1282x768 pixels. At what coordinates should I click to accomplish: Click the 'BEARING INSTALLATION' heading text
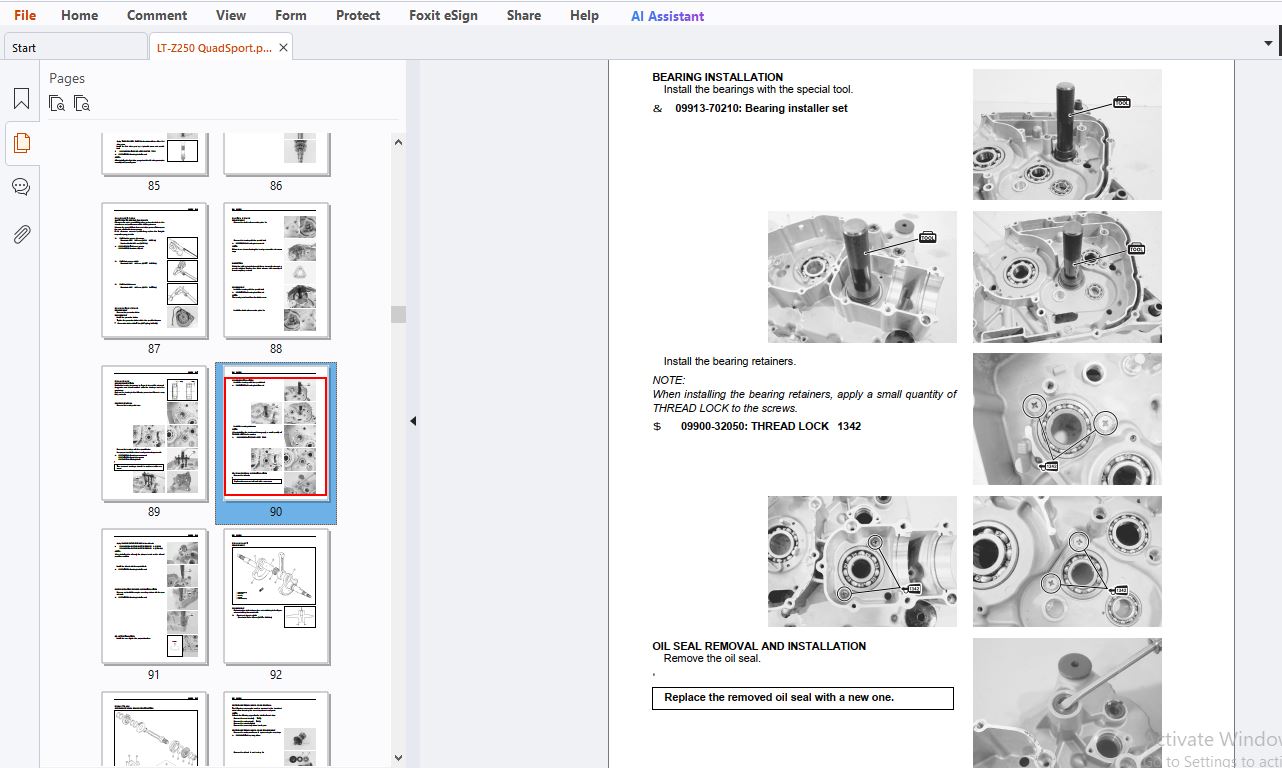point(717,77)
